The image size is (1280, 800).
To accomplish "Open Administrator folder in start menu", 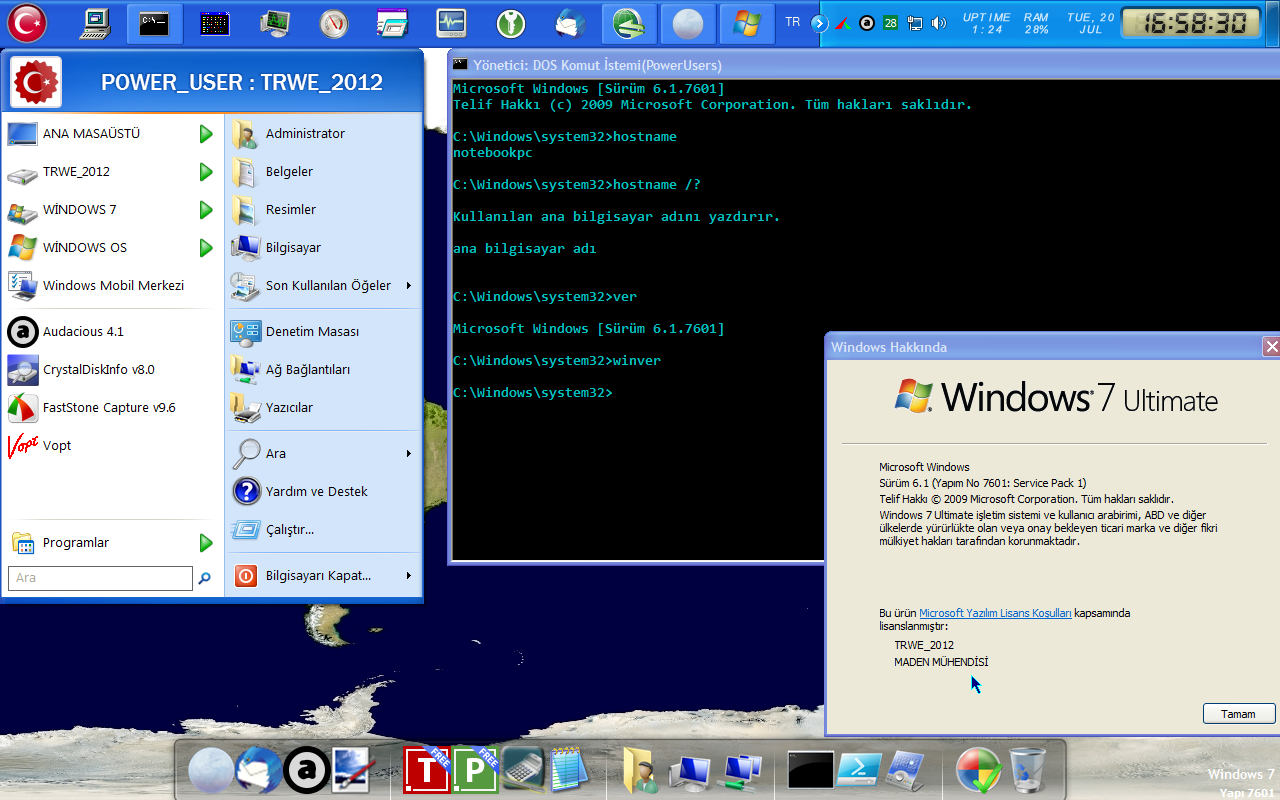I will coord(322,134).
